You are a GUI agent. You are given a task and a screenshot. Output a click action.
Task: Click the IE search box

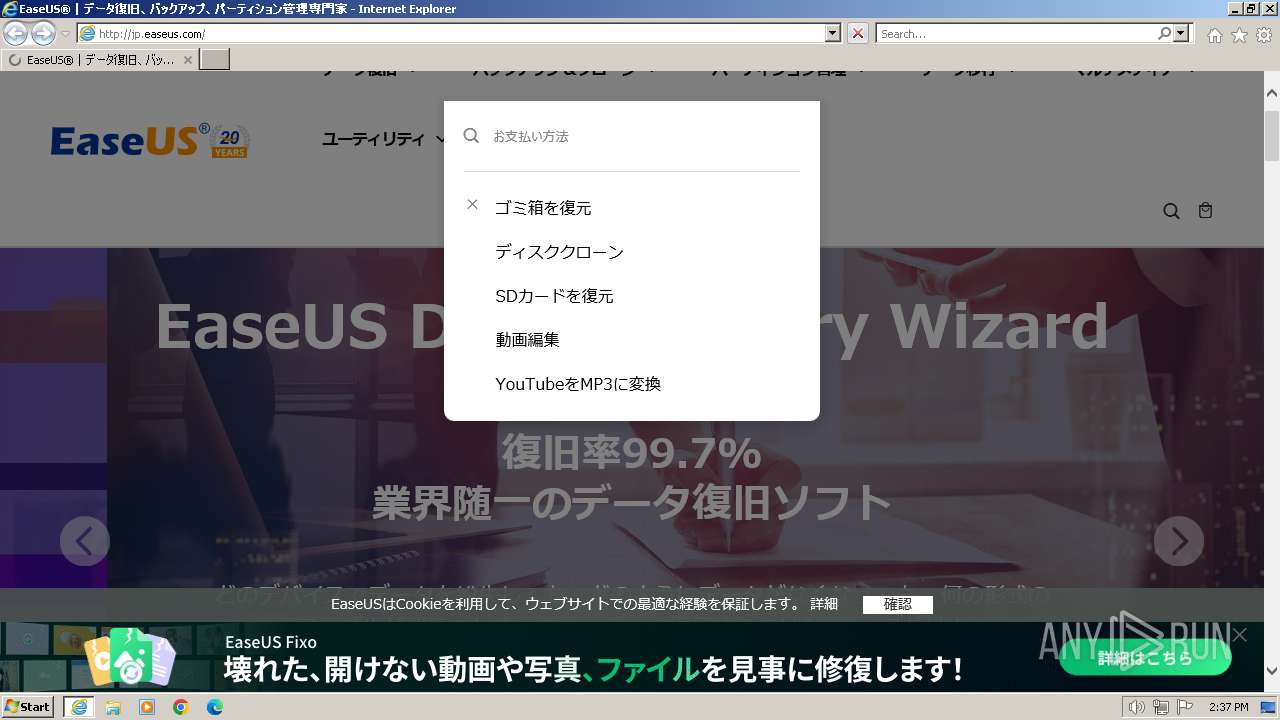click(1016, 34)
